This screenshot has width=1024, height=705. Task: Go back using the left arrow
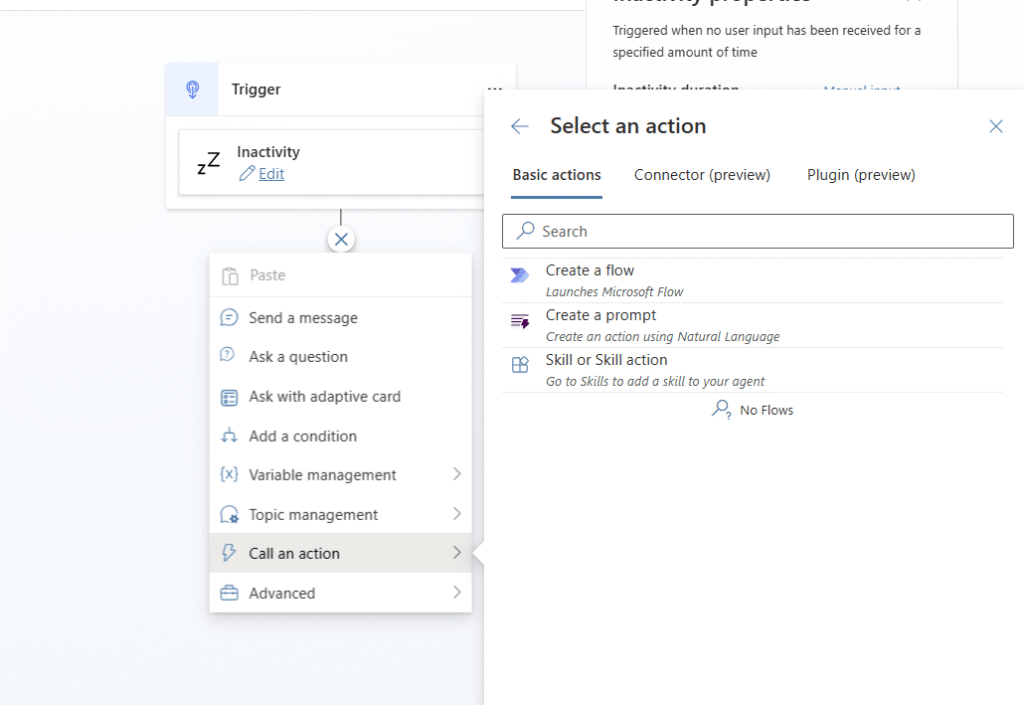(520, 126)
